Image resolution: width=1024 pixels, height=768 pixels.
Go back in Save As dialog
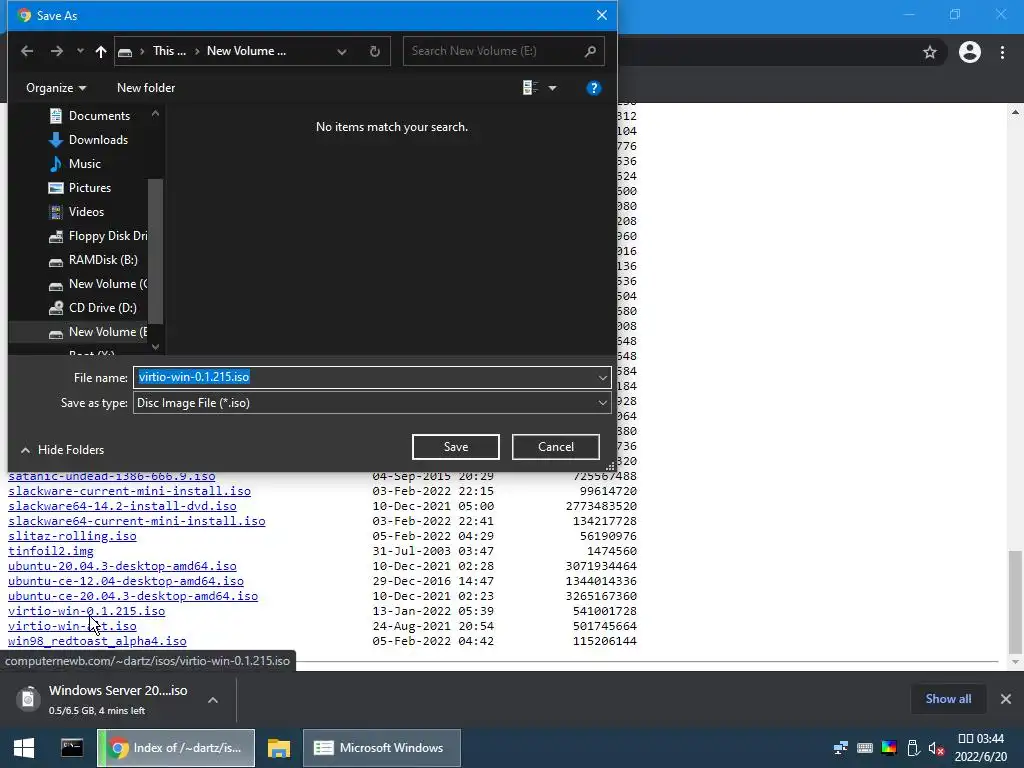[27, 51]
